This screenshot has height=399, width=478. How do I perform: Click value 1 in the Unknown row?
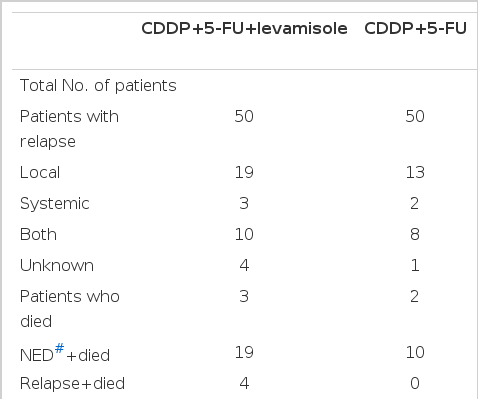click(x=415, y=266)
